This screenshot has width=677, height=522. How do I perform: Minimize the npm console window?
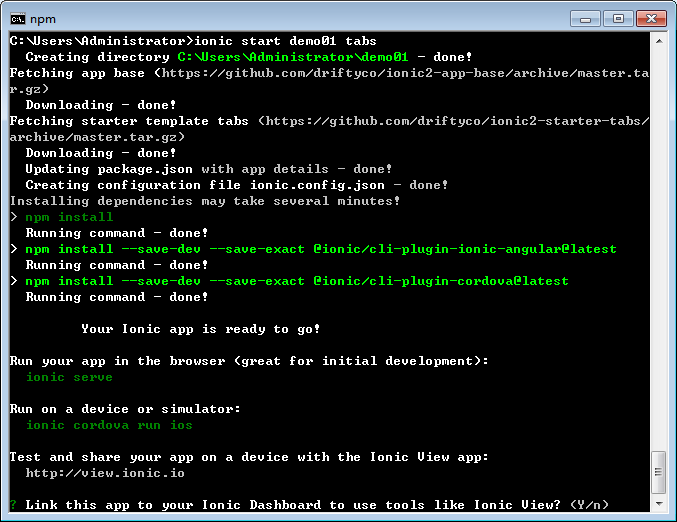click(585, 19)
